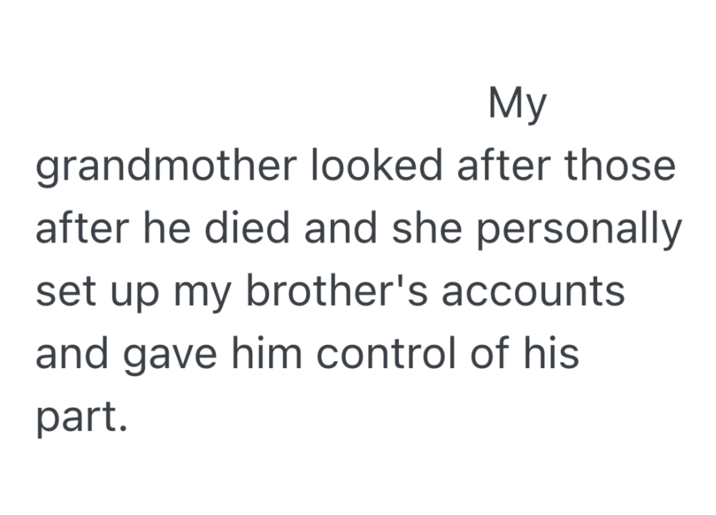716x515 pixels.
Task: Click the capitalized word "My" on the top line
Action: coord(517,105)
